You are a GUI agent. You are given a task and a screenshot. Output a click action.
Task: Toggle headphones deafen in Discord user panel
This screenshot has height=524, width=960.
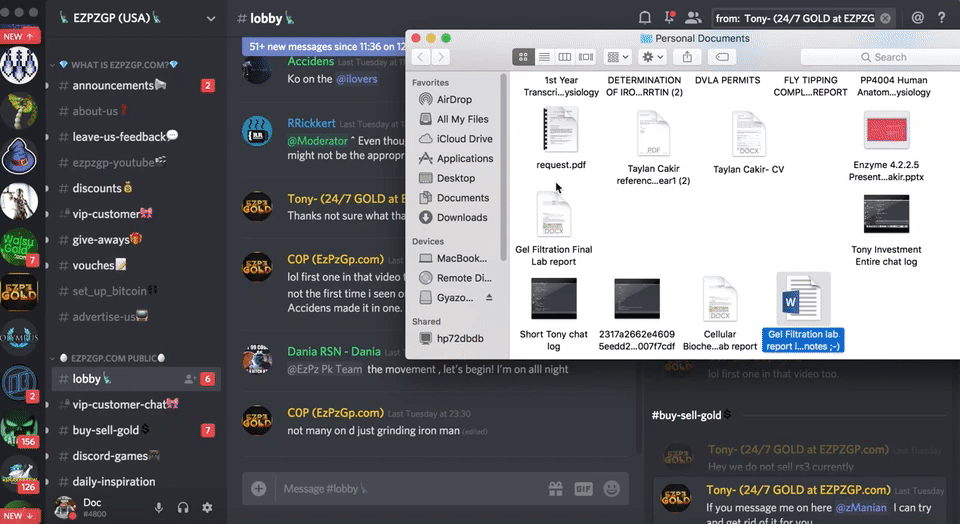pos(183,507)
